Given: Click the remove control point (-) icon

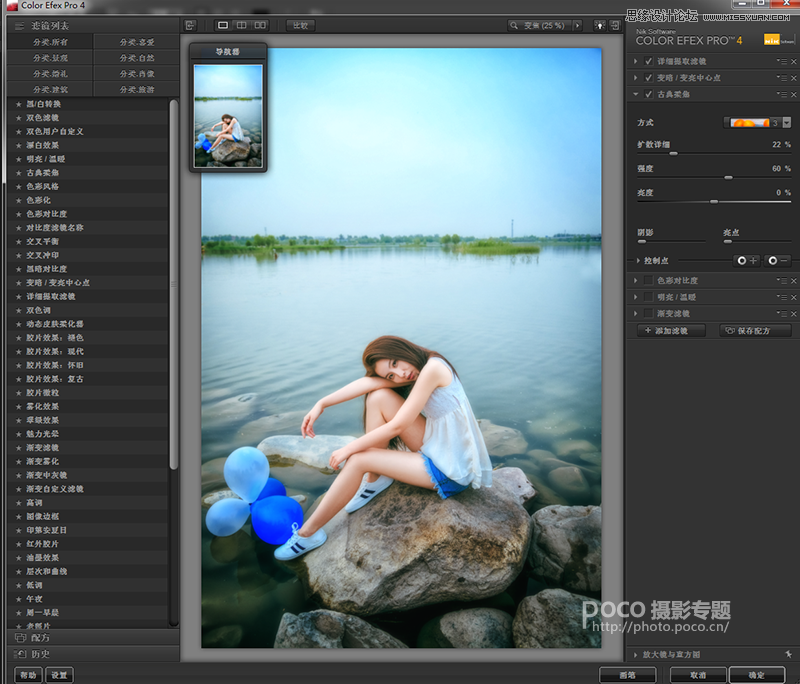Looking at the screenshot, I should (780, 260).
